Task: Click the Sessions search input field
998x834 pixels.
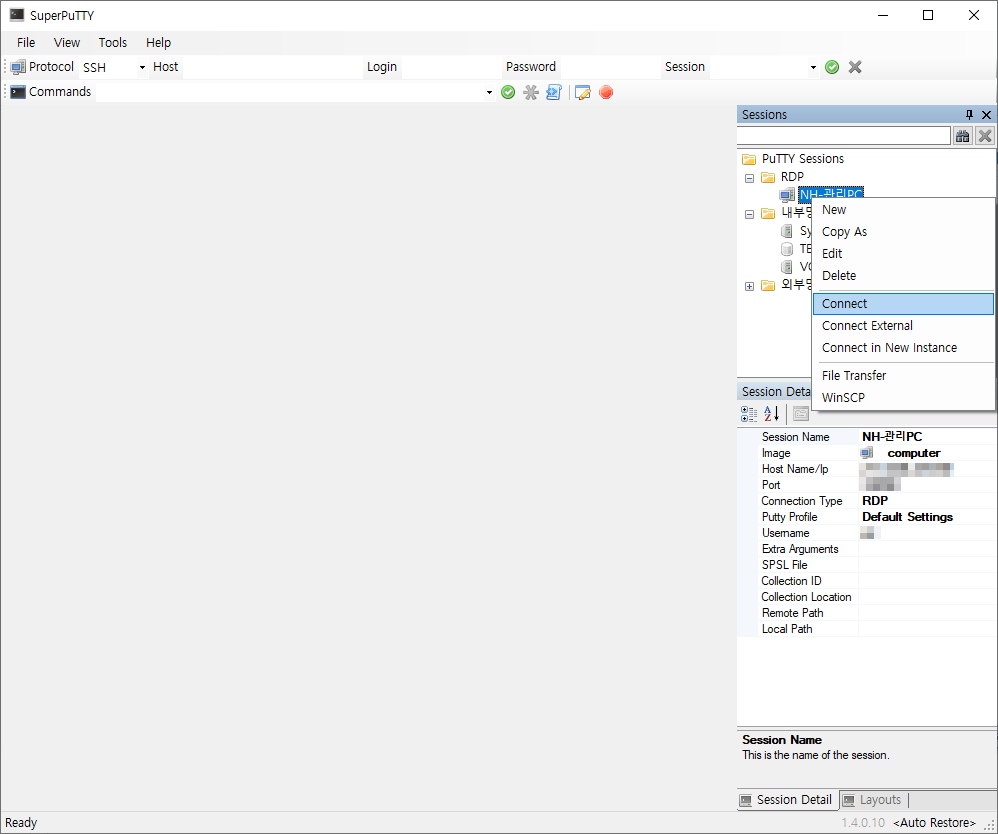Action: click(x=843, y=136)
